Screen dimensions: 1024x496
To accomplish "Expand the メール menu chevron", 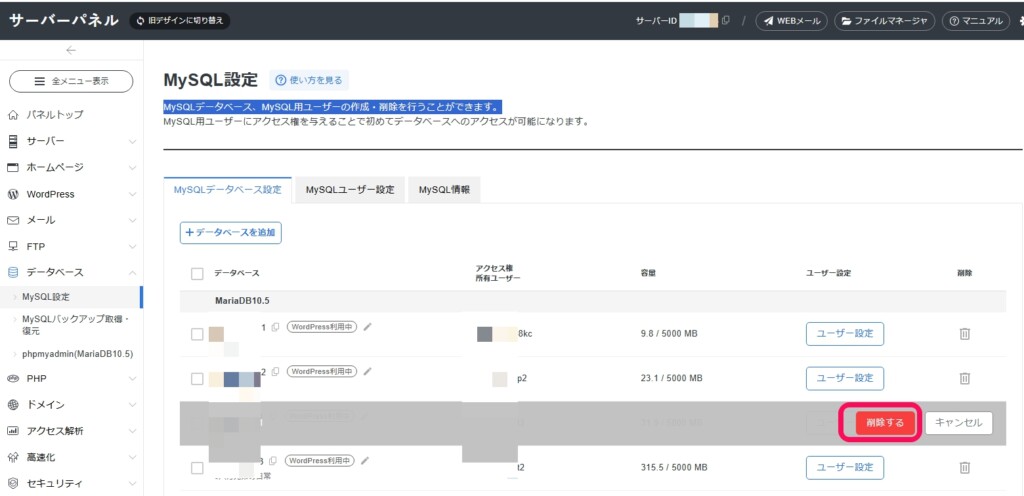I will pyautogui.click(x=133, y=221).
